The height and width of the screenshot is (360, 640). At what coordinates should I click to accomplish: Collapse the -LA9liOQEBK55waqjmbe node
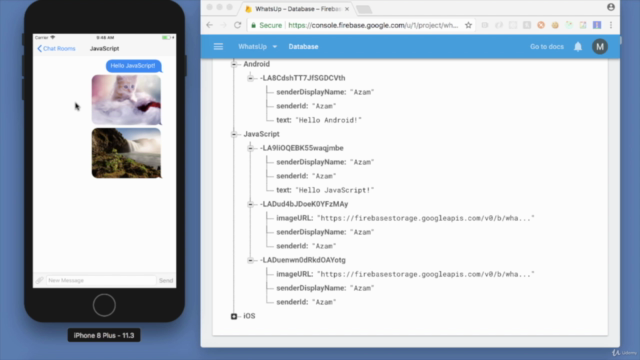click(250, 148)
